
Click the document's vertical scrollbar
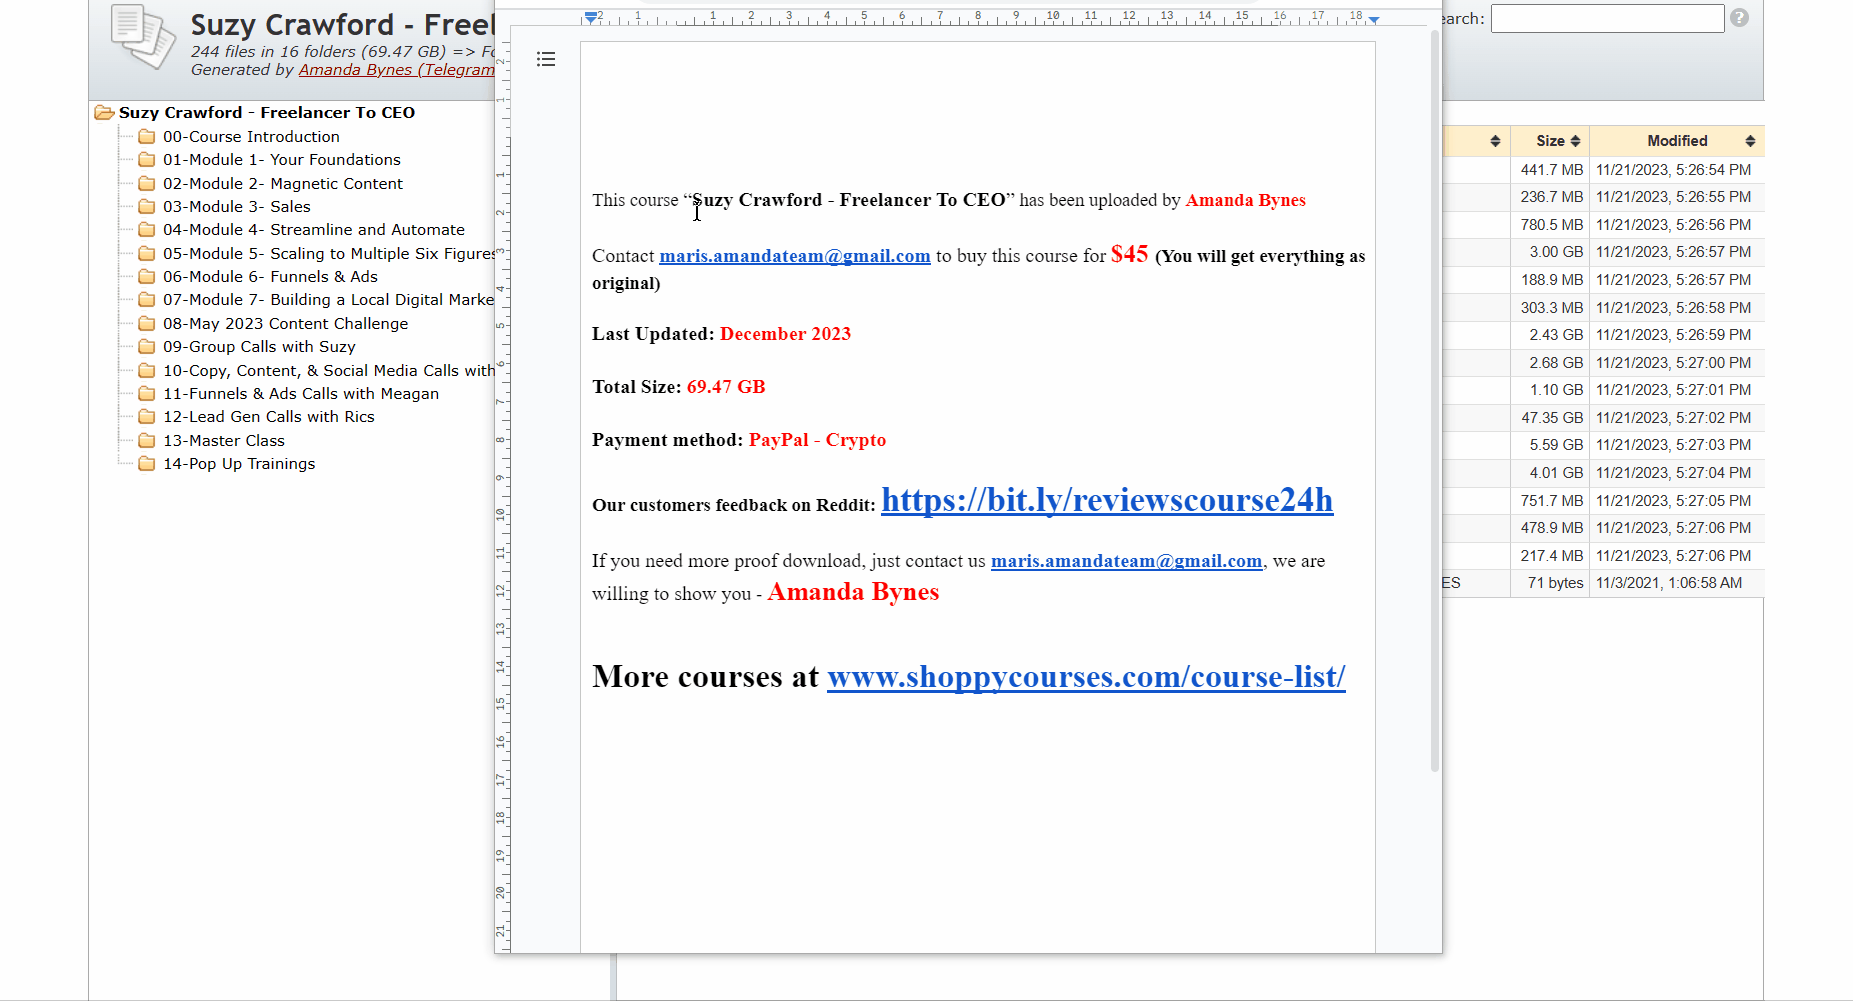[x=1434, y=400]
